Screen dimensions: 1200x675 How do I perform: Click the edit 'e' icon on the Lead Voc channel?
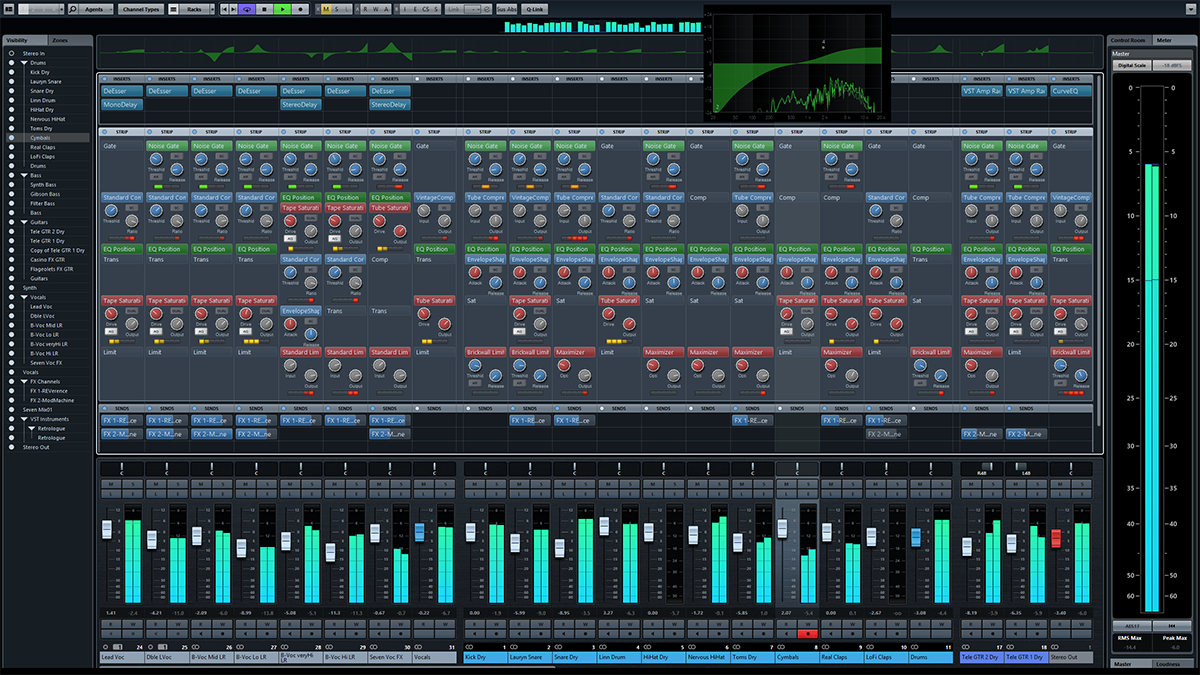(x=134, y=493)
